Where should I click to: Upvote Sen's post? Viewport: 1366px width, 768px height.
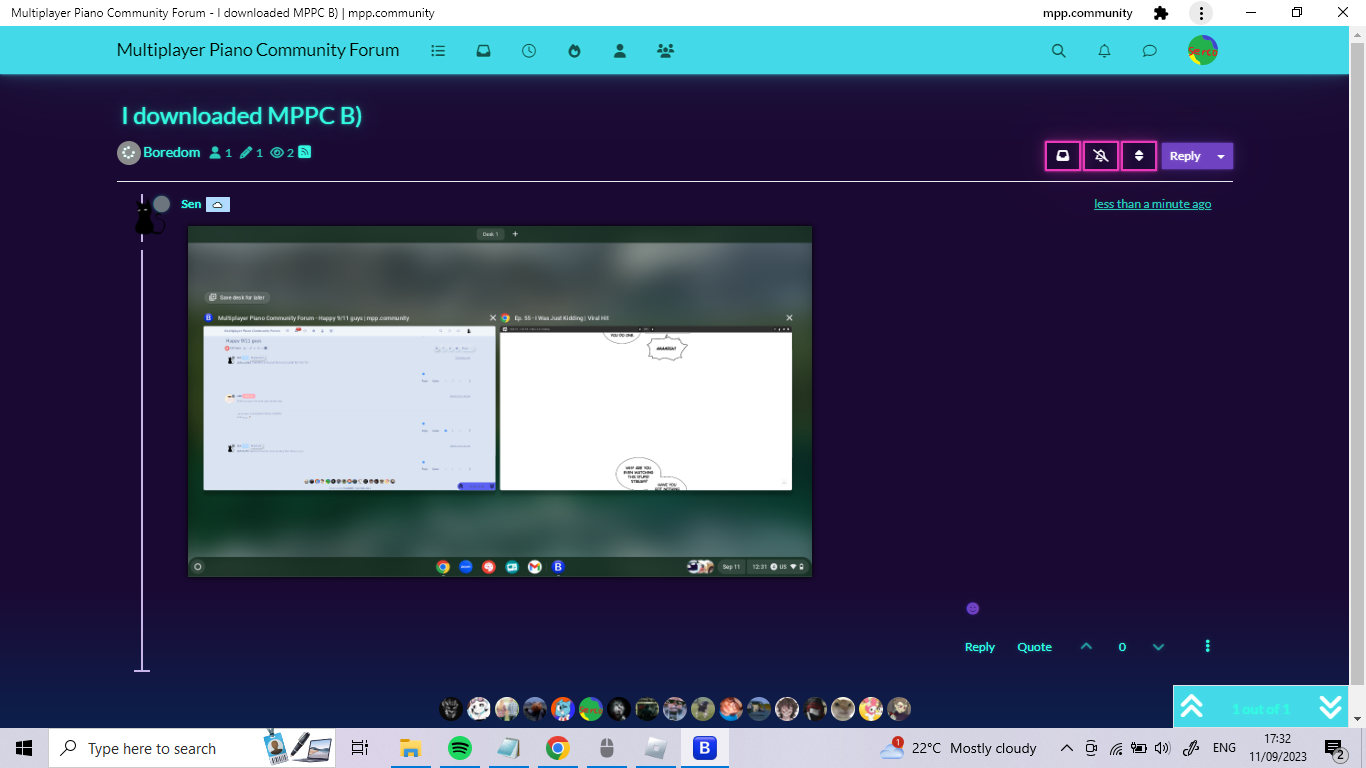(1086, 647)
